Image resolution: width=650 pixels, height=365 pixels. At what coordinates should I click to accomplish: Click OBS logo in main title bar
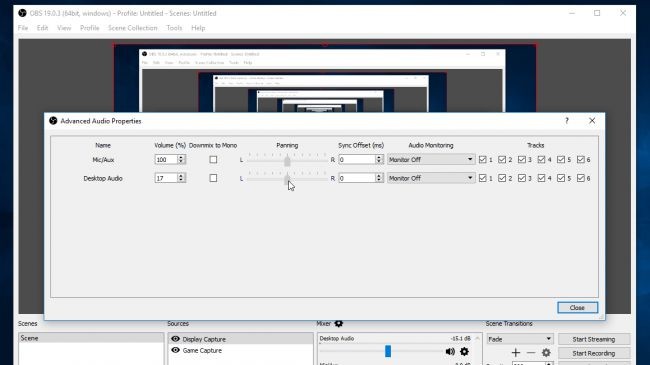(22, 13)
